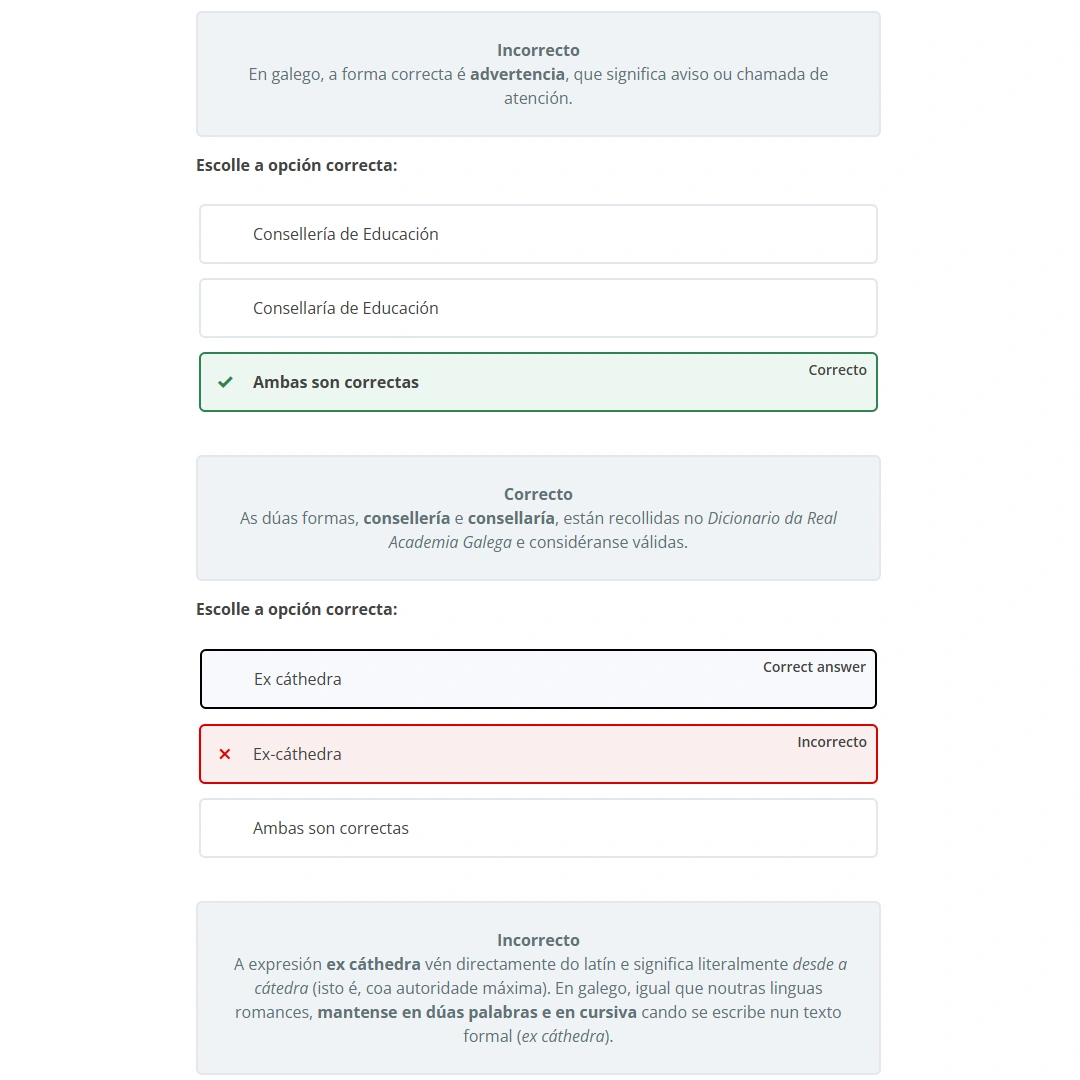Click the "Incorrecto" heading above the ex cáthedra explanation
1080x1080 pixels.
[538, 940]
